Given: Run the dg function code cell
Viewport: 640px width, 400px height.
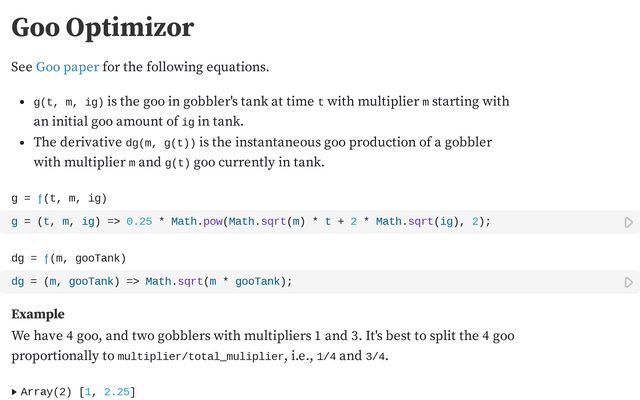Looking at the screenshot, I should click(x=628, y=282).
